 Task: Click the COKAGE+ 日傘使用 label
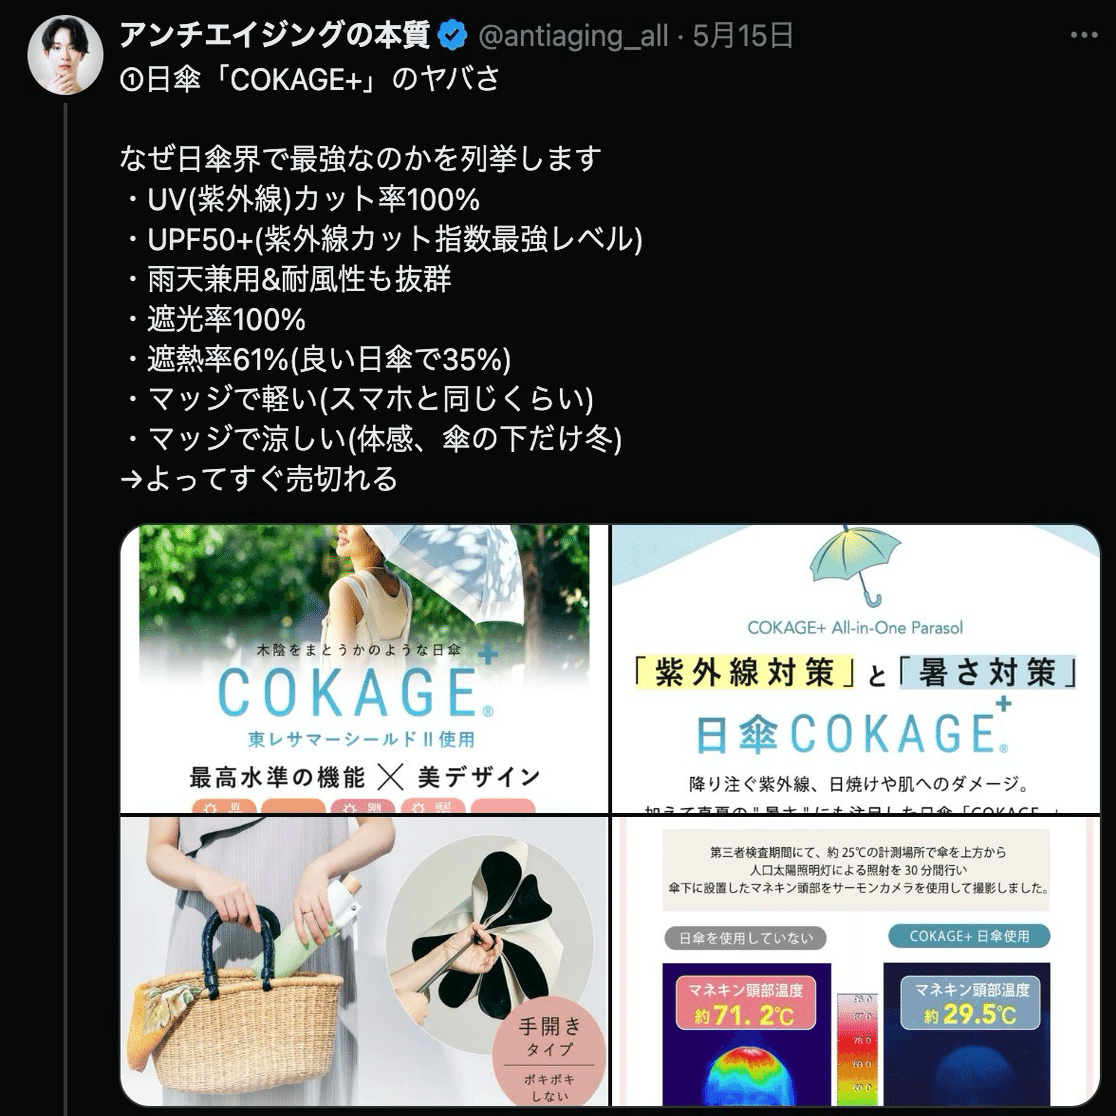tap(969, 936)
